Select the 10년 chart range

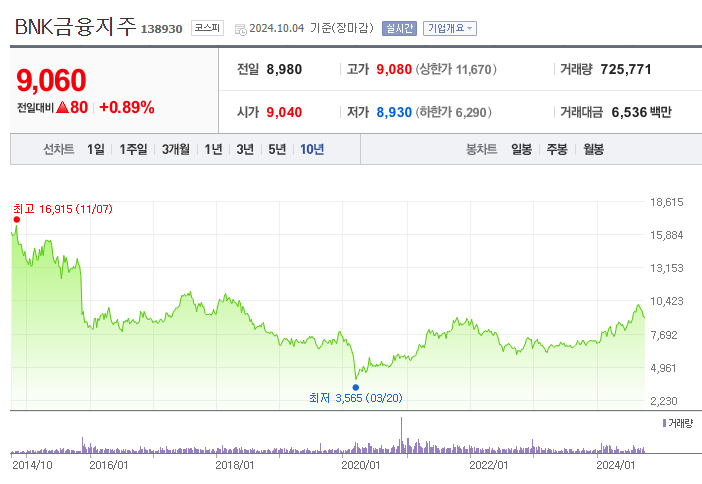[312, 149]
